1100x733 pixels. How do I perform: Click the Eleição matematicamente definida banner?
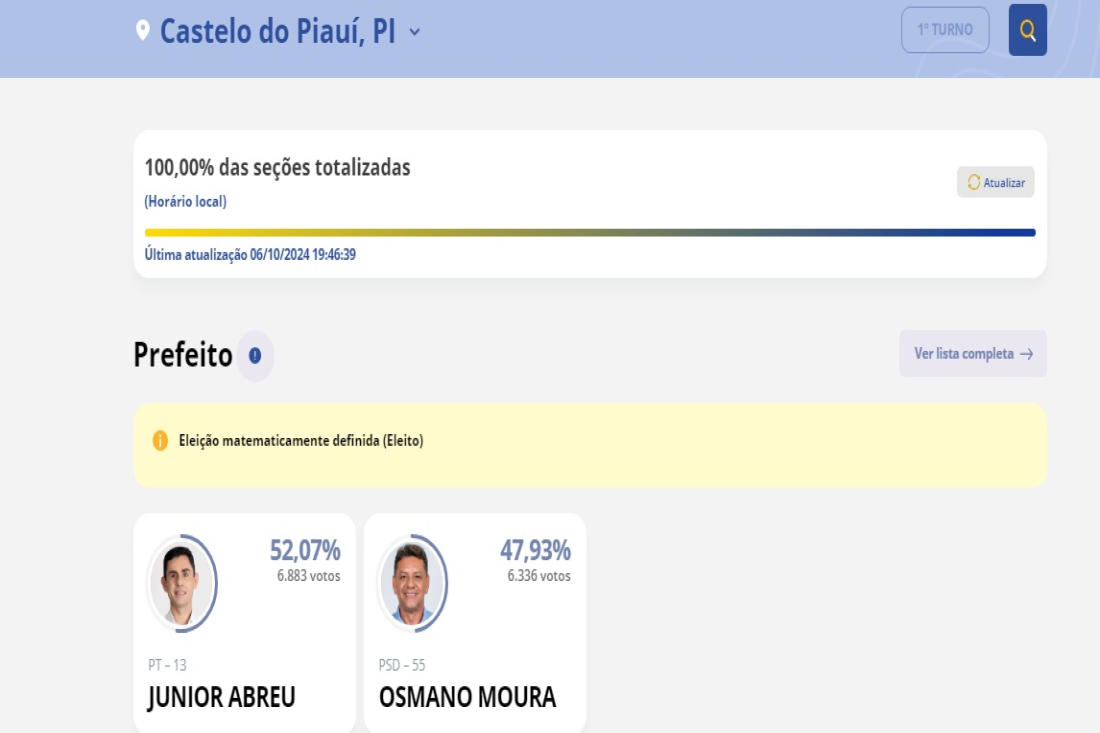tap(590, 445)
